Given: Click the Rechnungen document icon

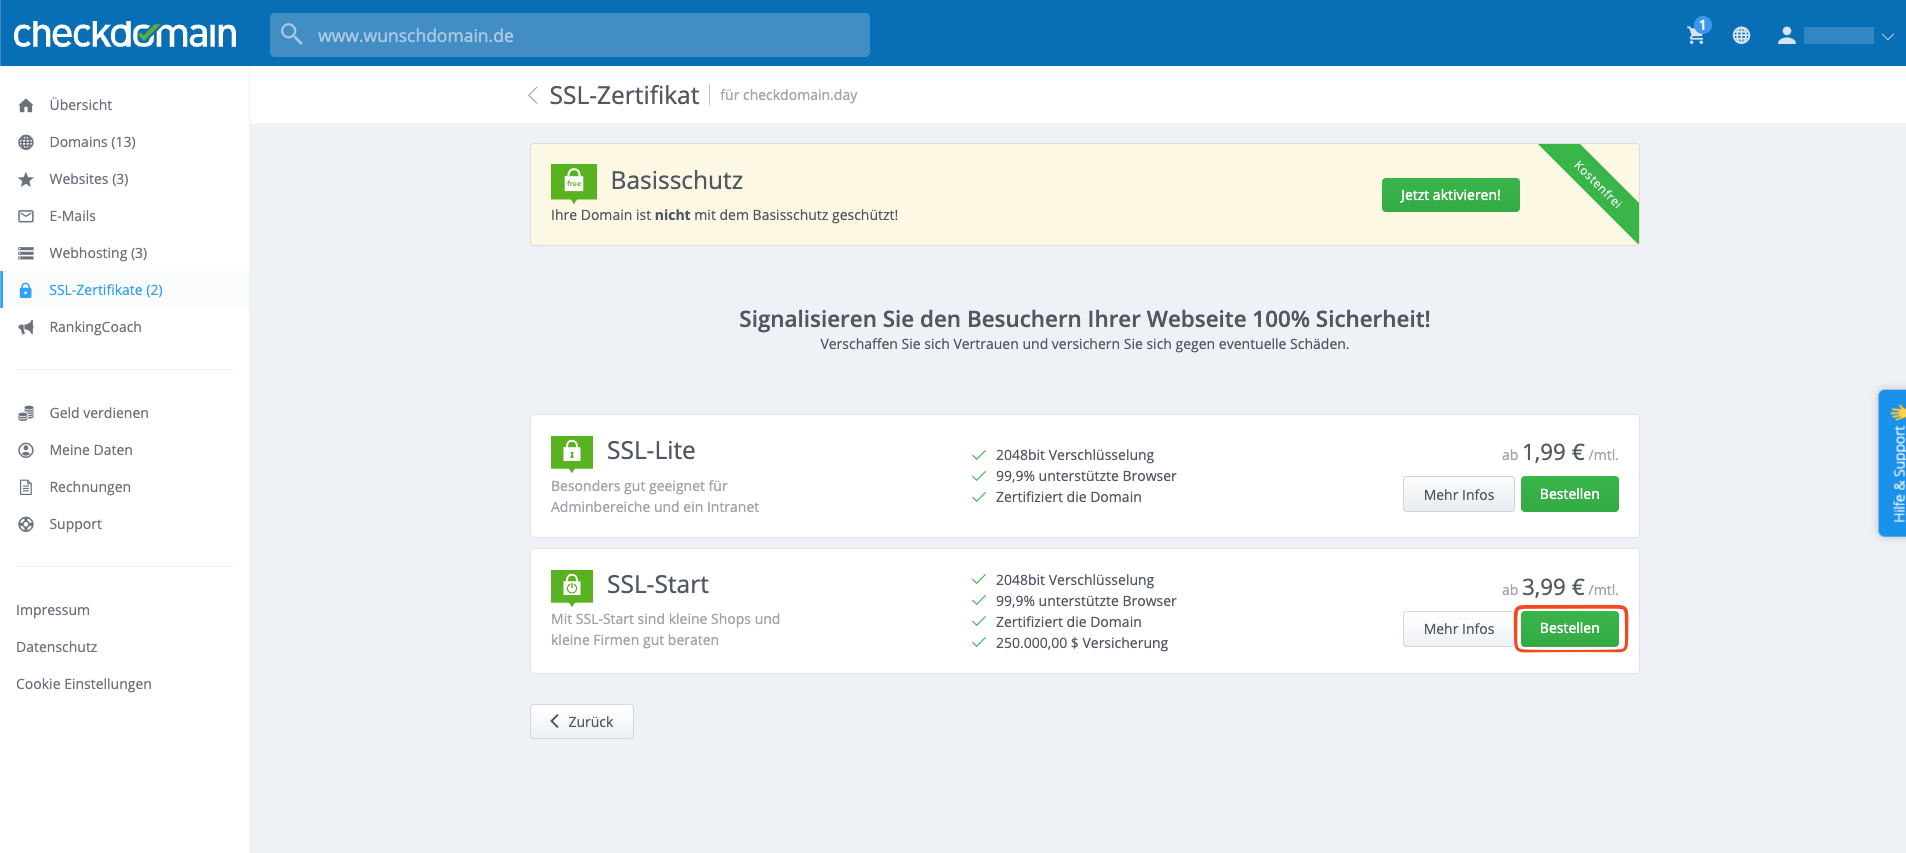Looking at the screenshot, I should [26, 487].
